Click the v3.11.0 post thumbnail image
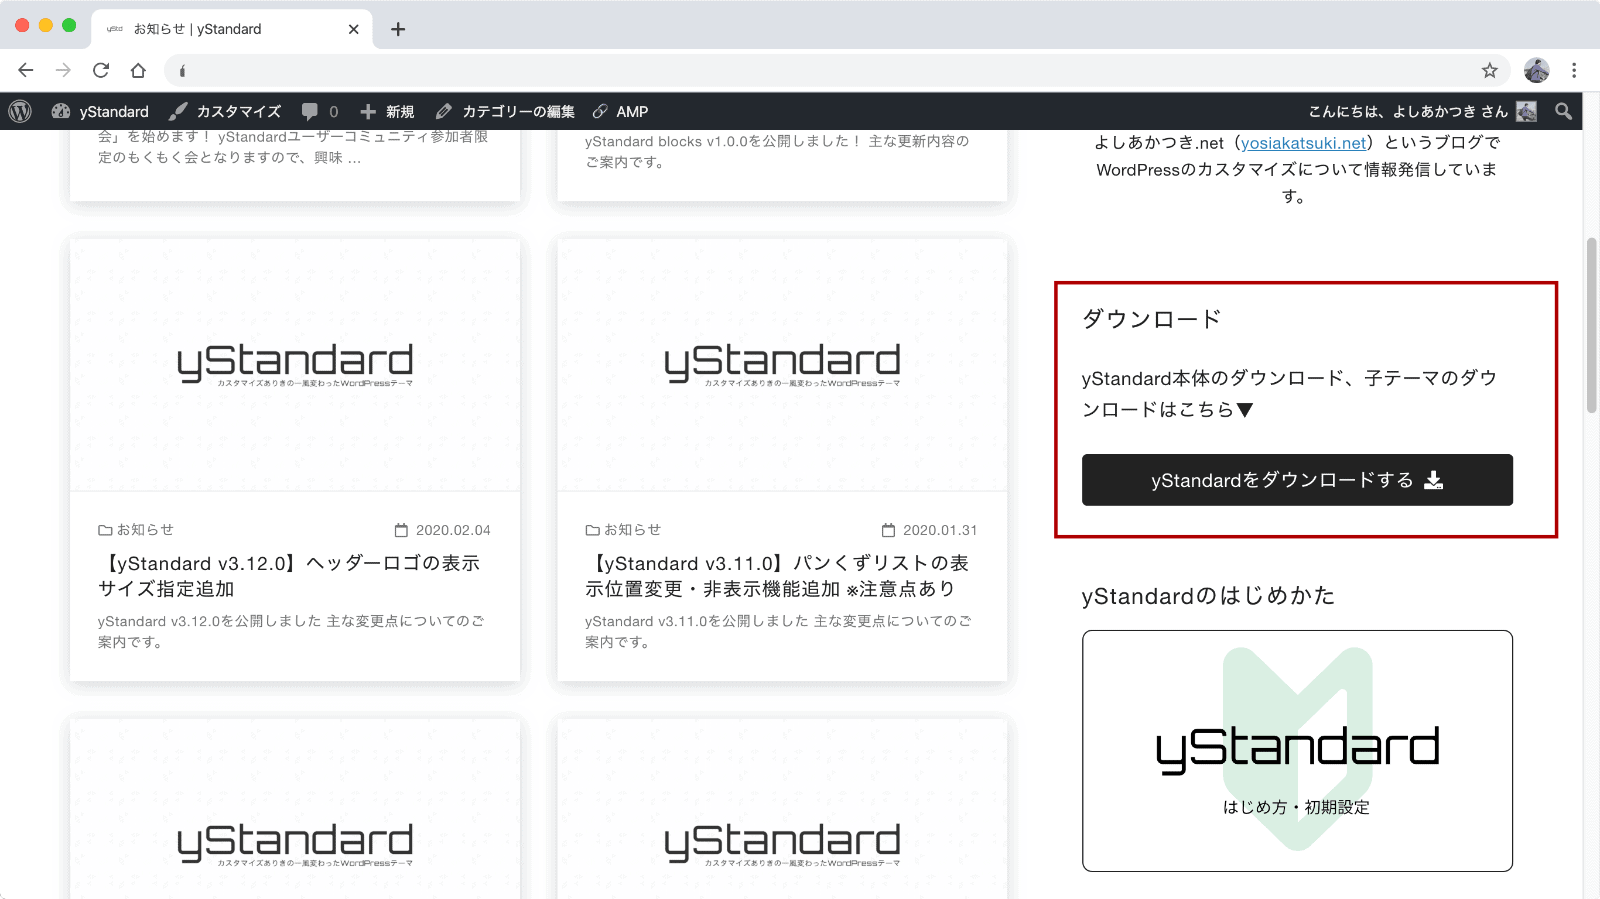The width and height of the screenshot is (1600, 899). 782,365
